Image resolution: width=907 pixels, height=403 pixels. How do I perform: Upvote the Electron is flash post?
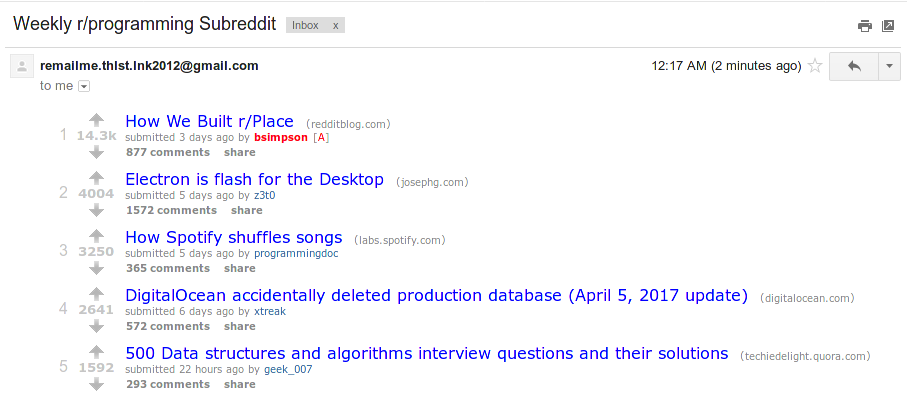96,178
